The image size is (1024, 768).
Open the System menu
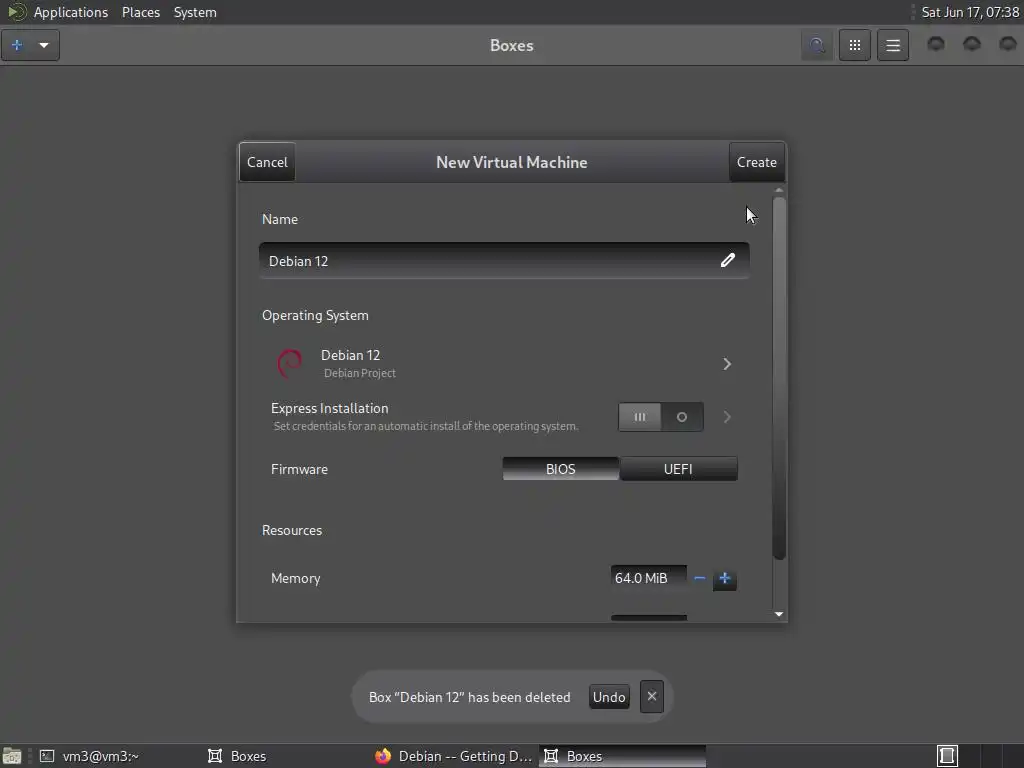tap(195, 12)
